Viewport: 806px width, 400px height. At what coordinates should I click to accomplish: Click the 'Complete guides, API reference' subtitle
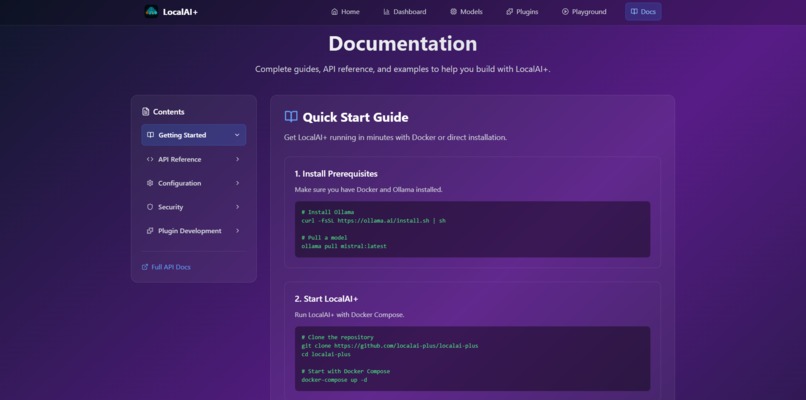point(403,69)
